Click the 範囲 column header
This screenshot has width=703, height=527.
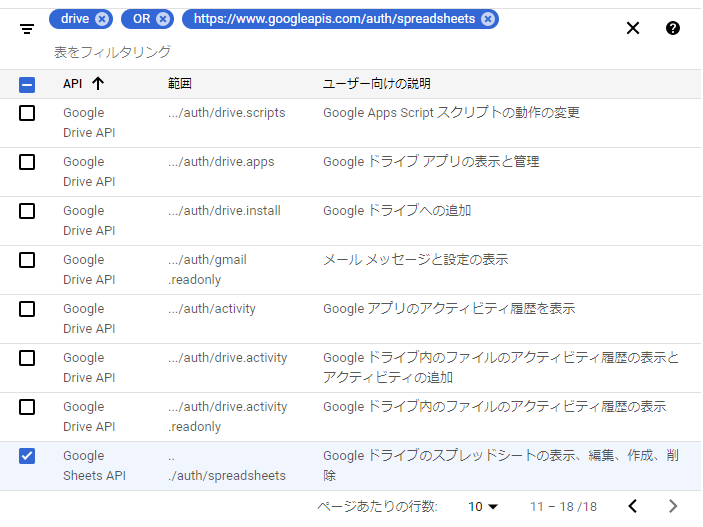[x=180, y=84]
